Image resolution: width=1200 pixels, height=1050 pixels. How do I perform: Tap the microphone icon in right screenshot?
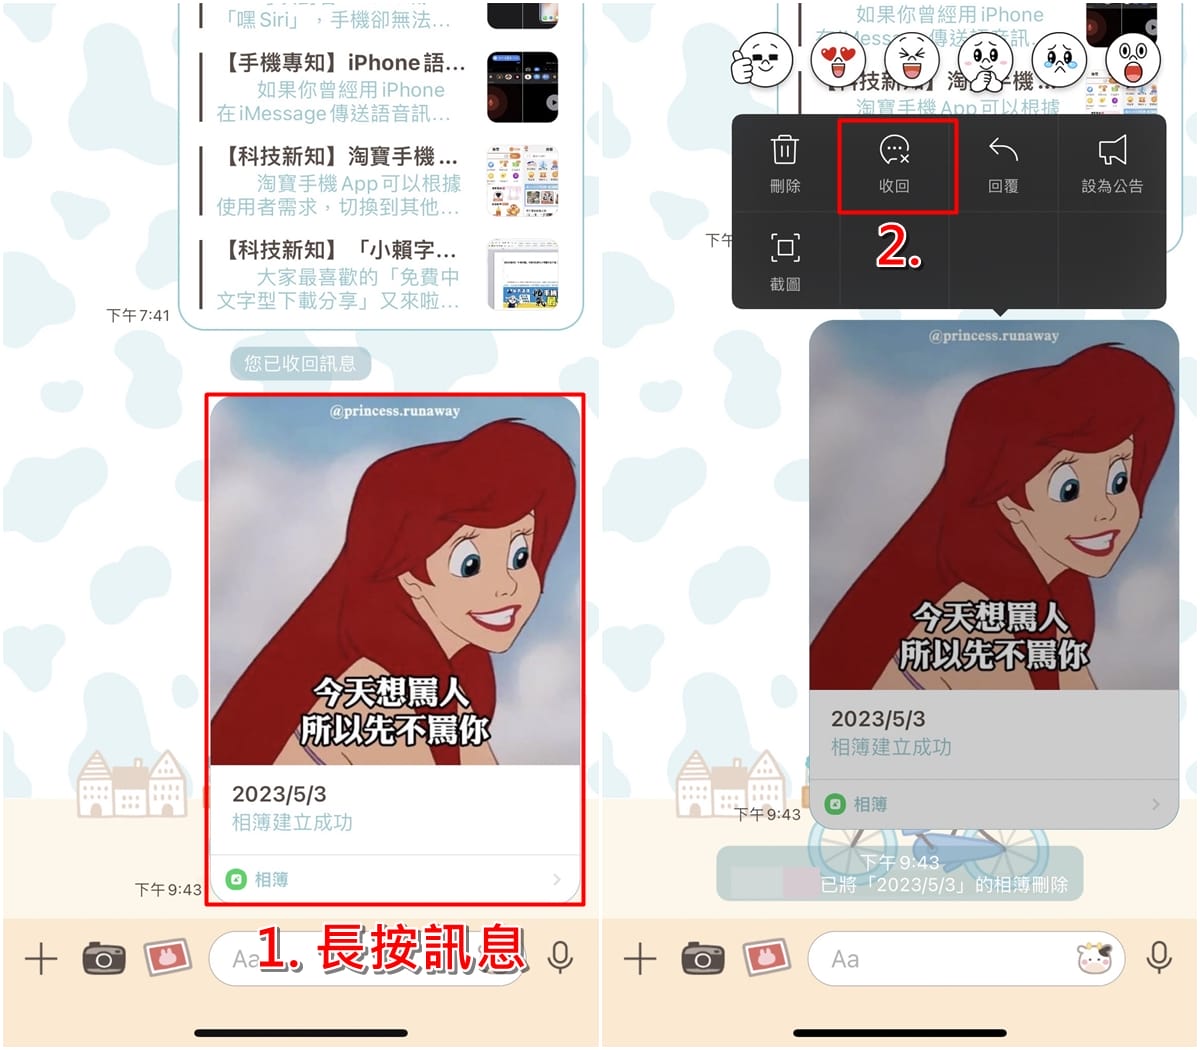(x=1160, y=959)
